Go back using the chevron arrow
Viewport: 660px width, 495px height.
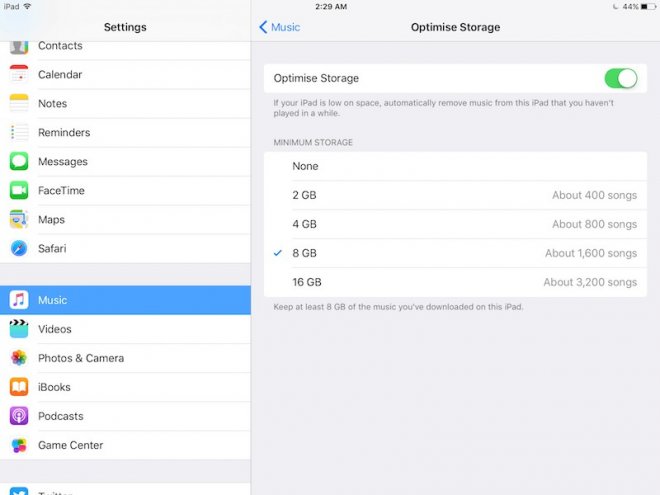(263, 27)
